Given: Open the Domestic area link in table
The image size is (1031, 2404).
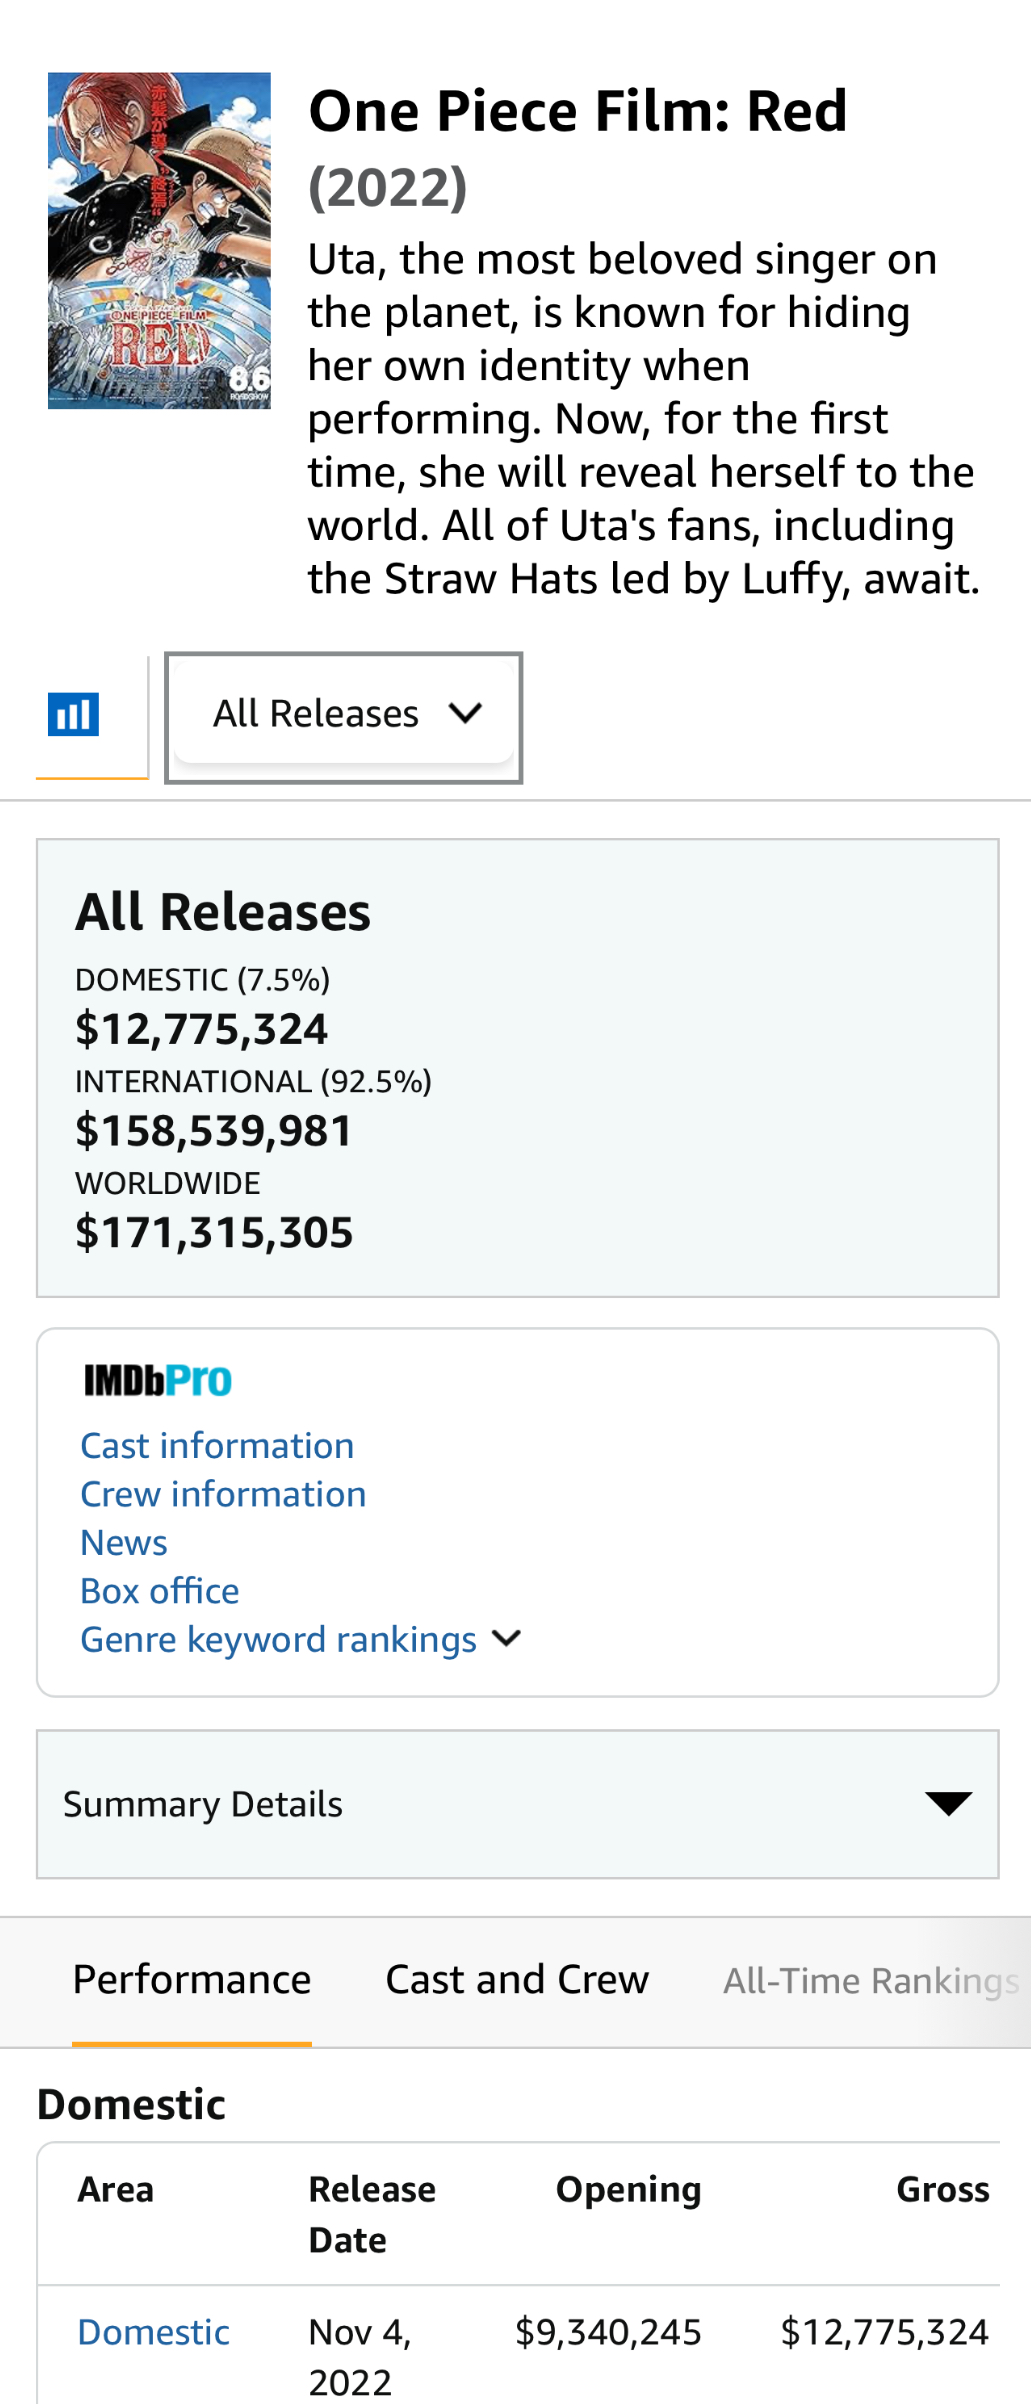Looking at the screenshot, I should coord(154,2332).
